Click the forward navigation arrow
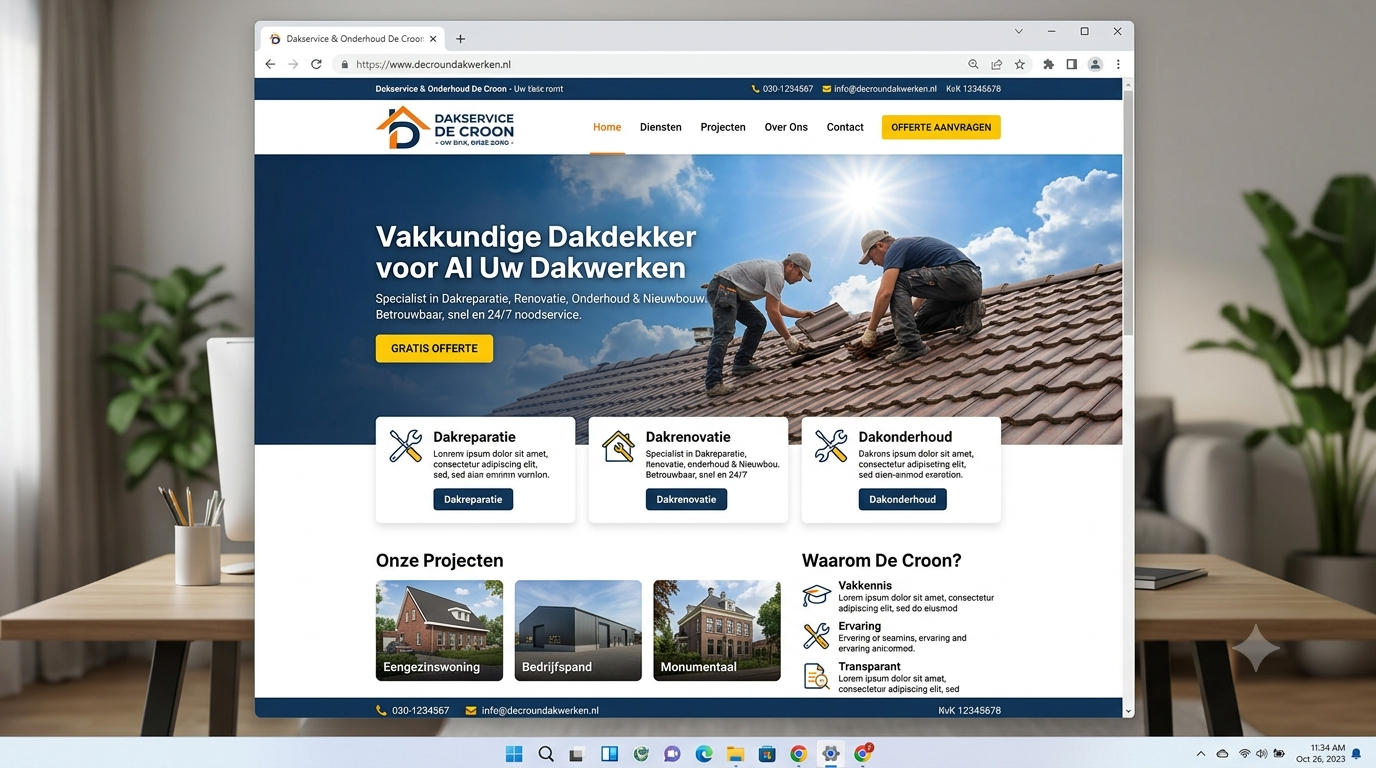Viewport: 1376px width, 768px height. click(293, 64)
